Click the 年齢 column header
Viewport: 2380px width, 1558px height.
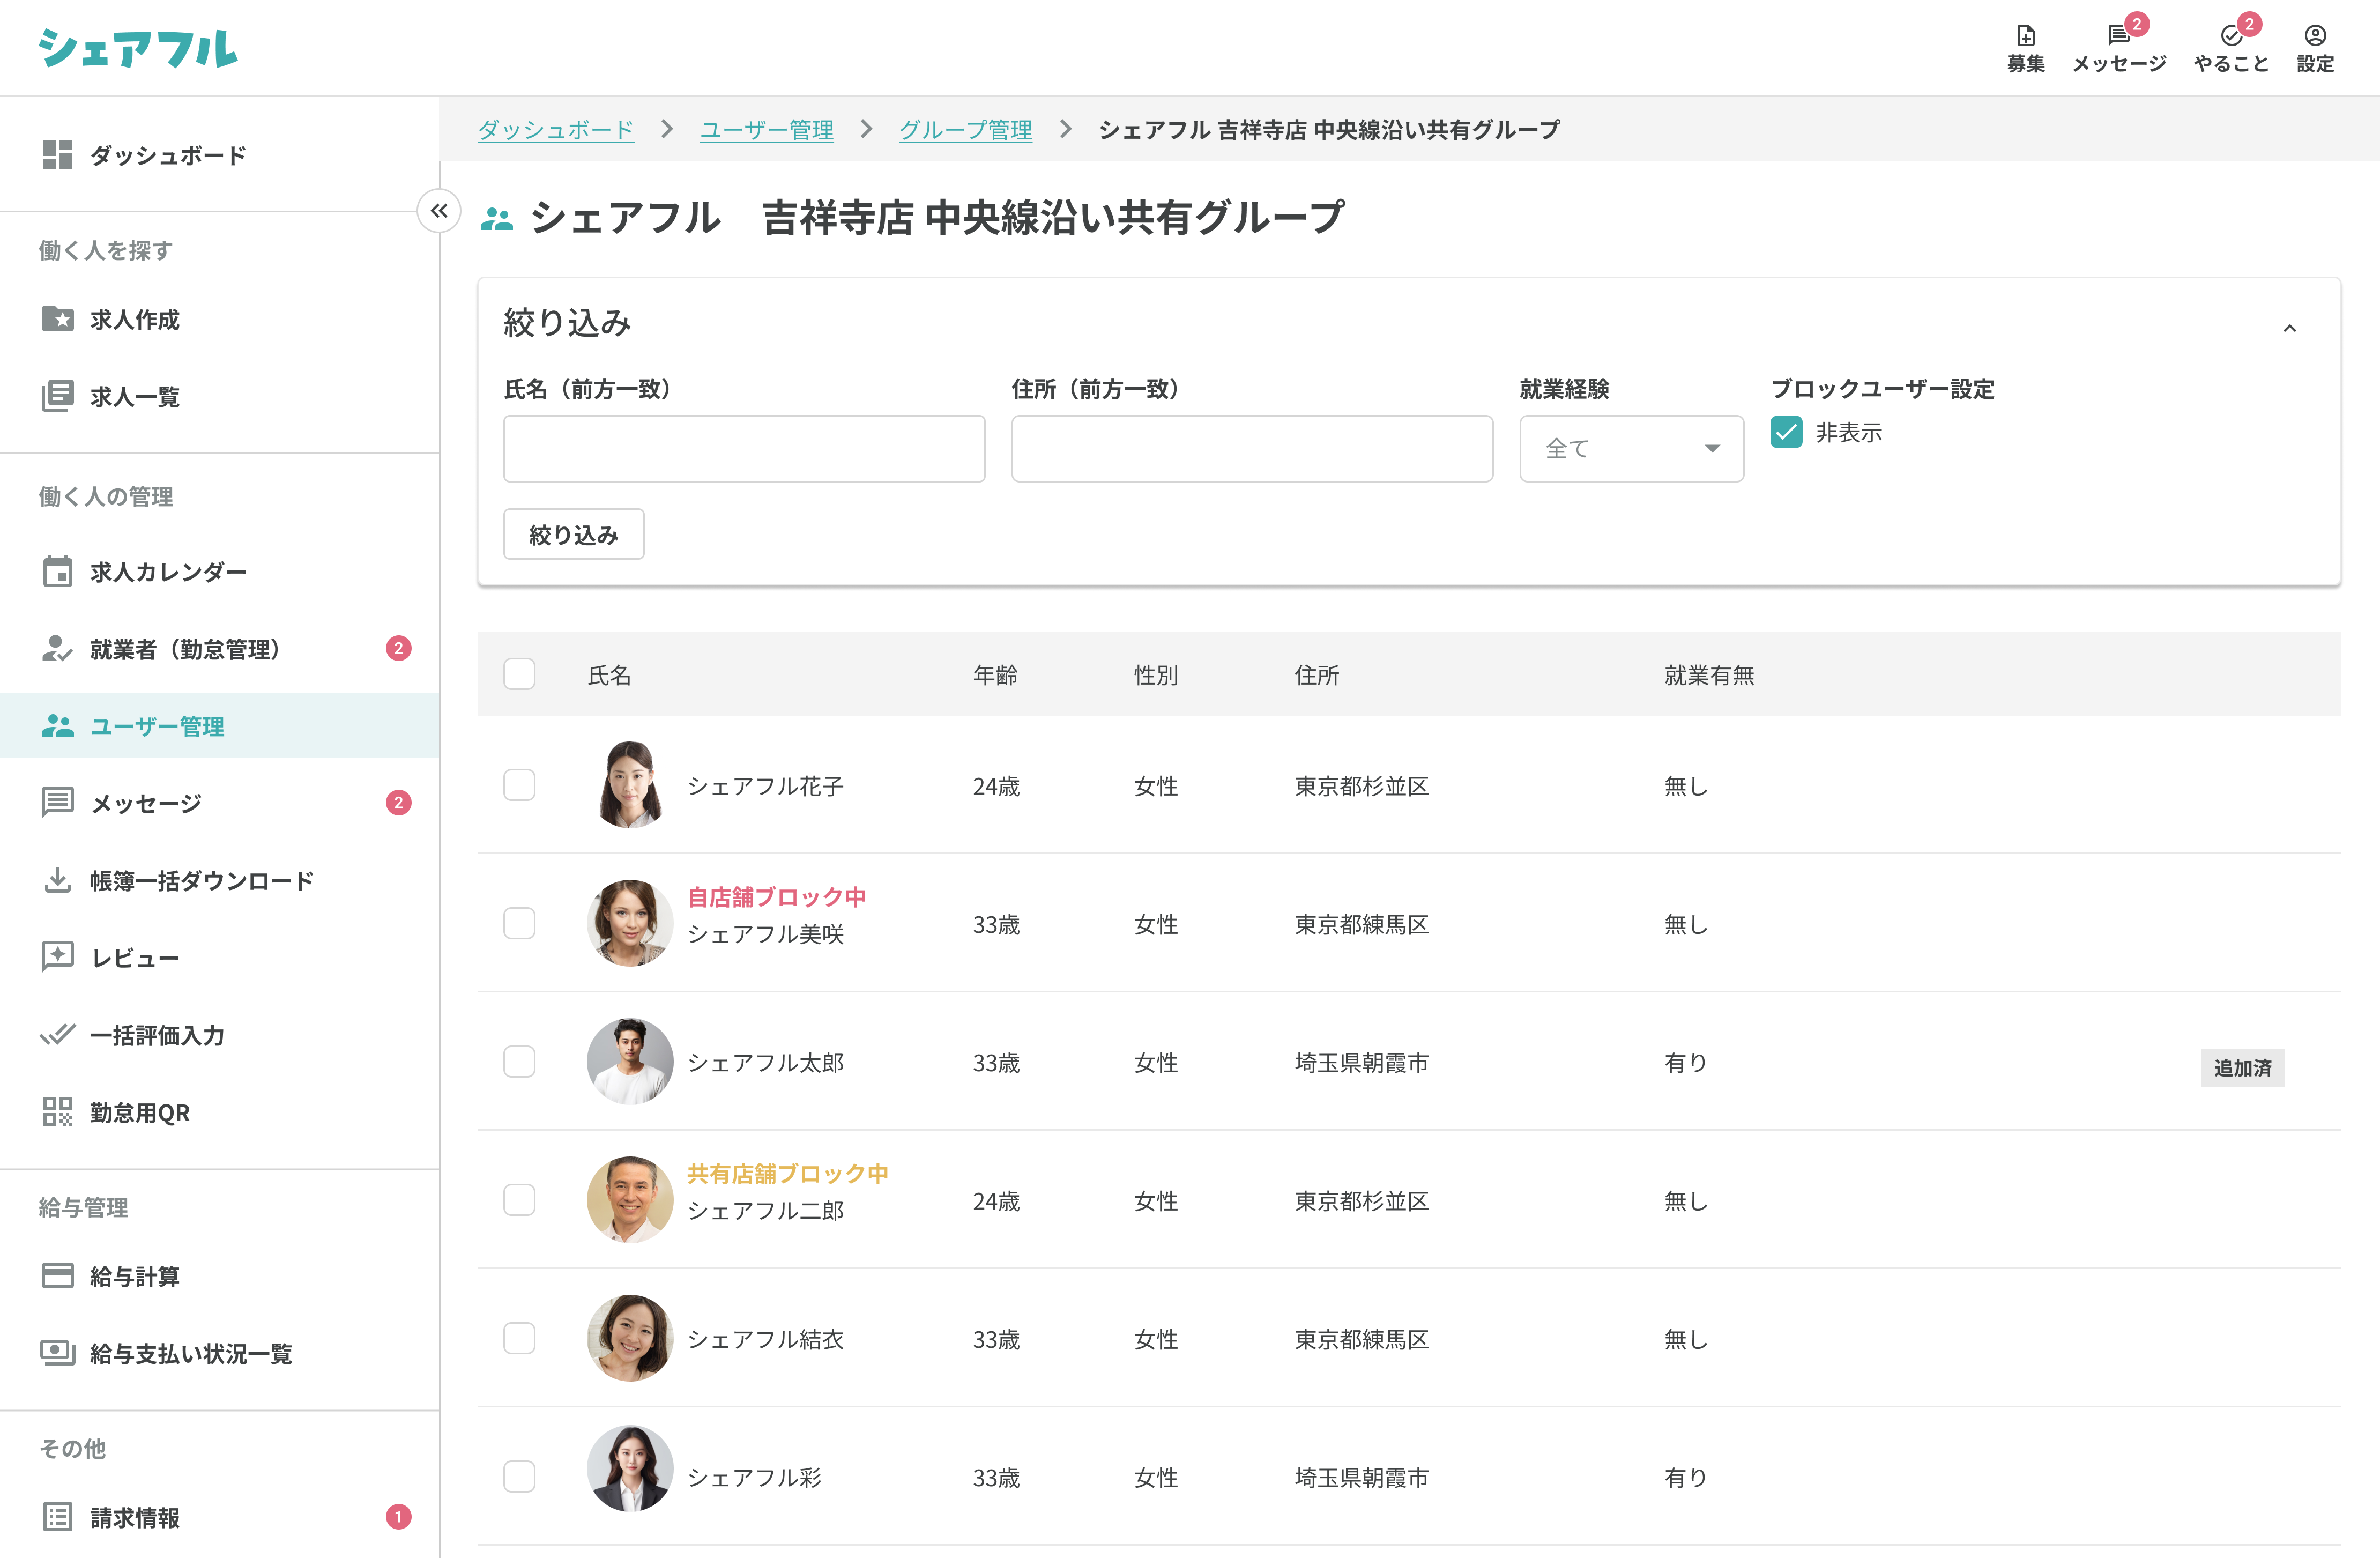[995, 675]
